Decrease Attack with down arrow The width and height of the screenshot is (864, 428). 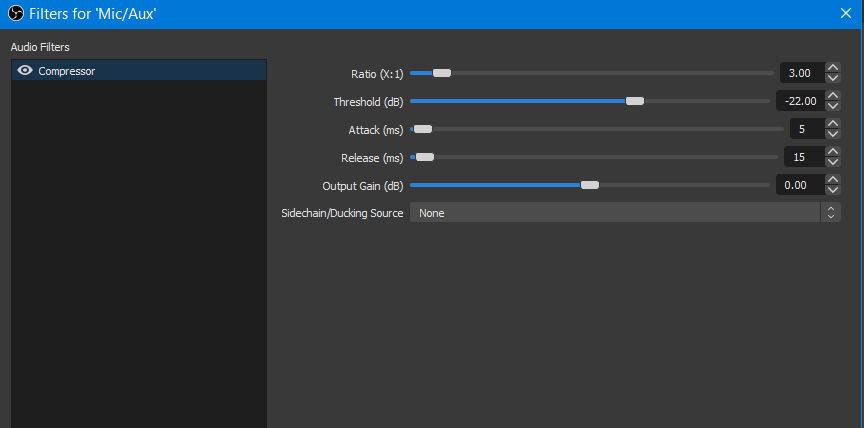[833, 134]
